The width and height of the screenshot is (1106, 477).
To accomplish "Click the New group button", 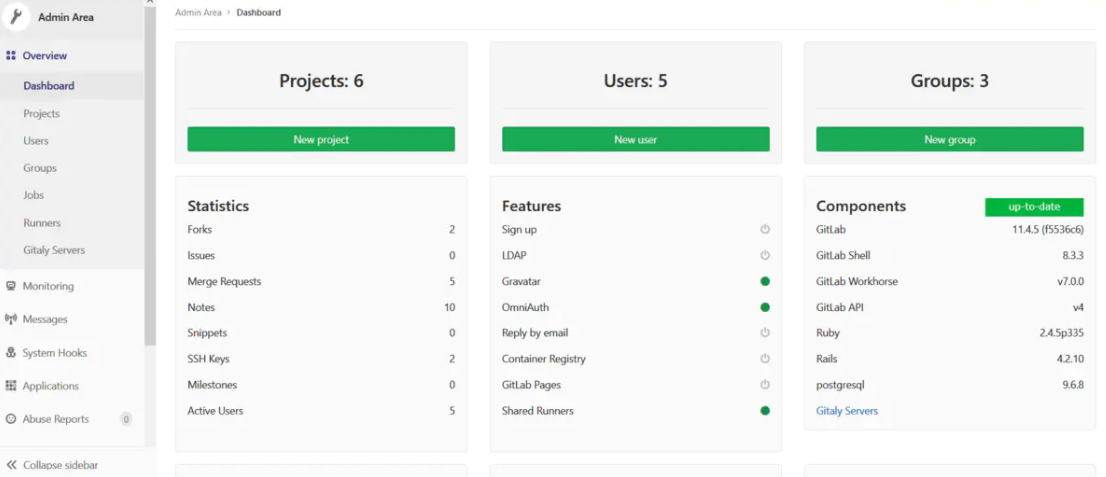I will tap(949, 140).
